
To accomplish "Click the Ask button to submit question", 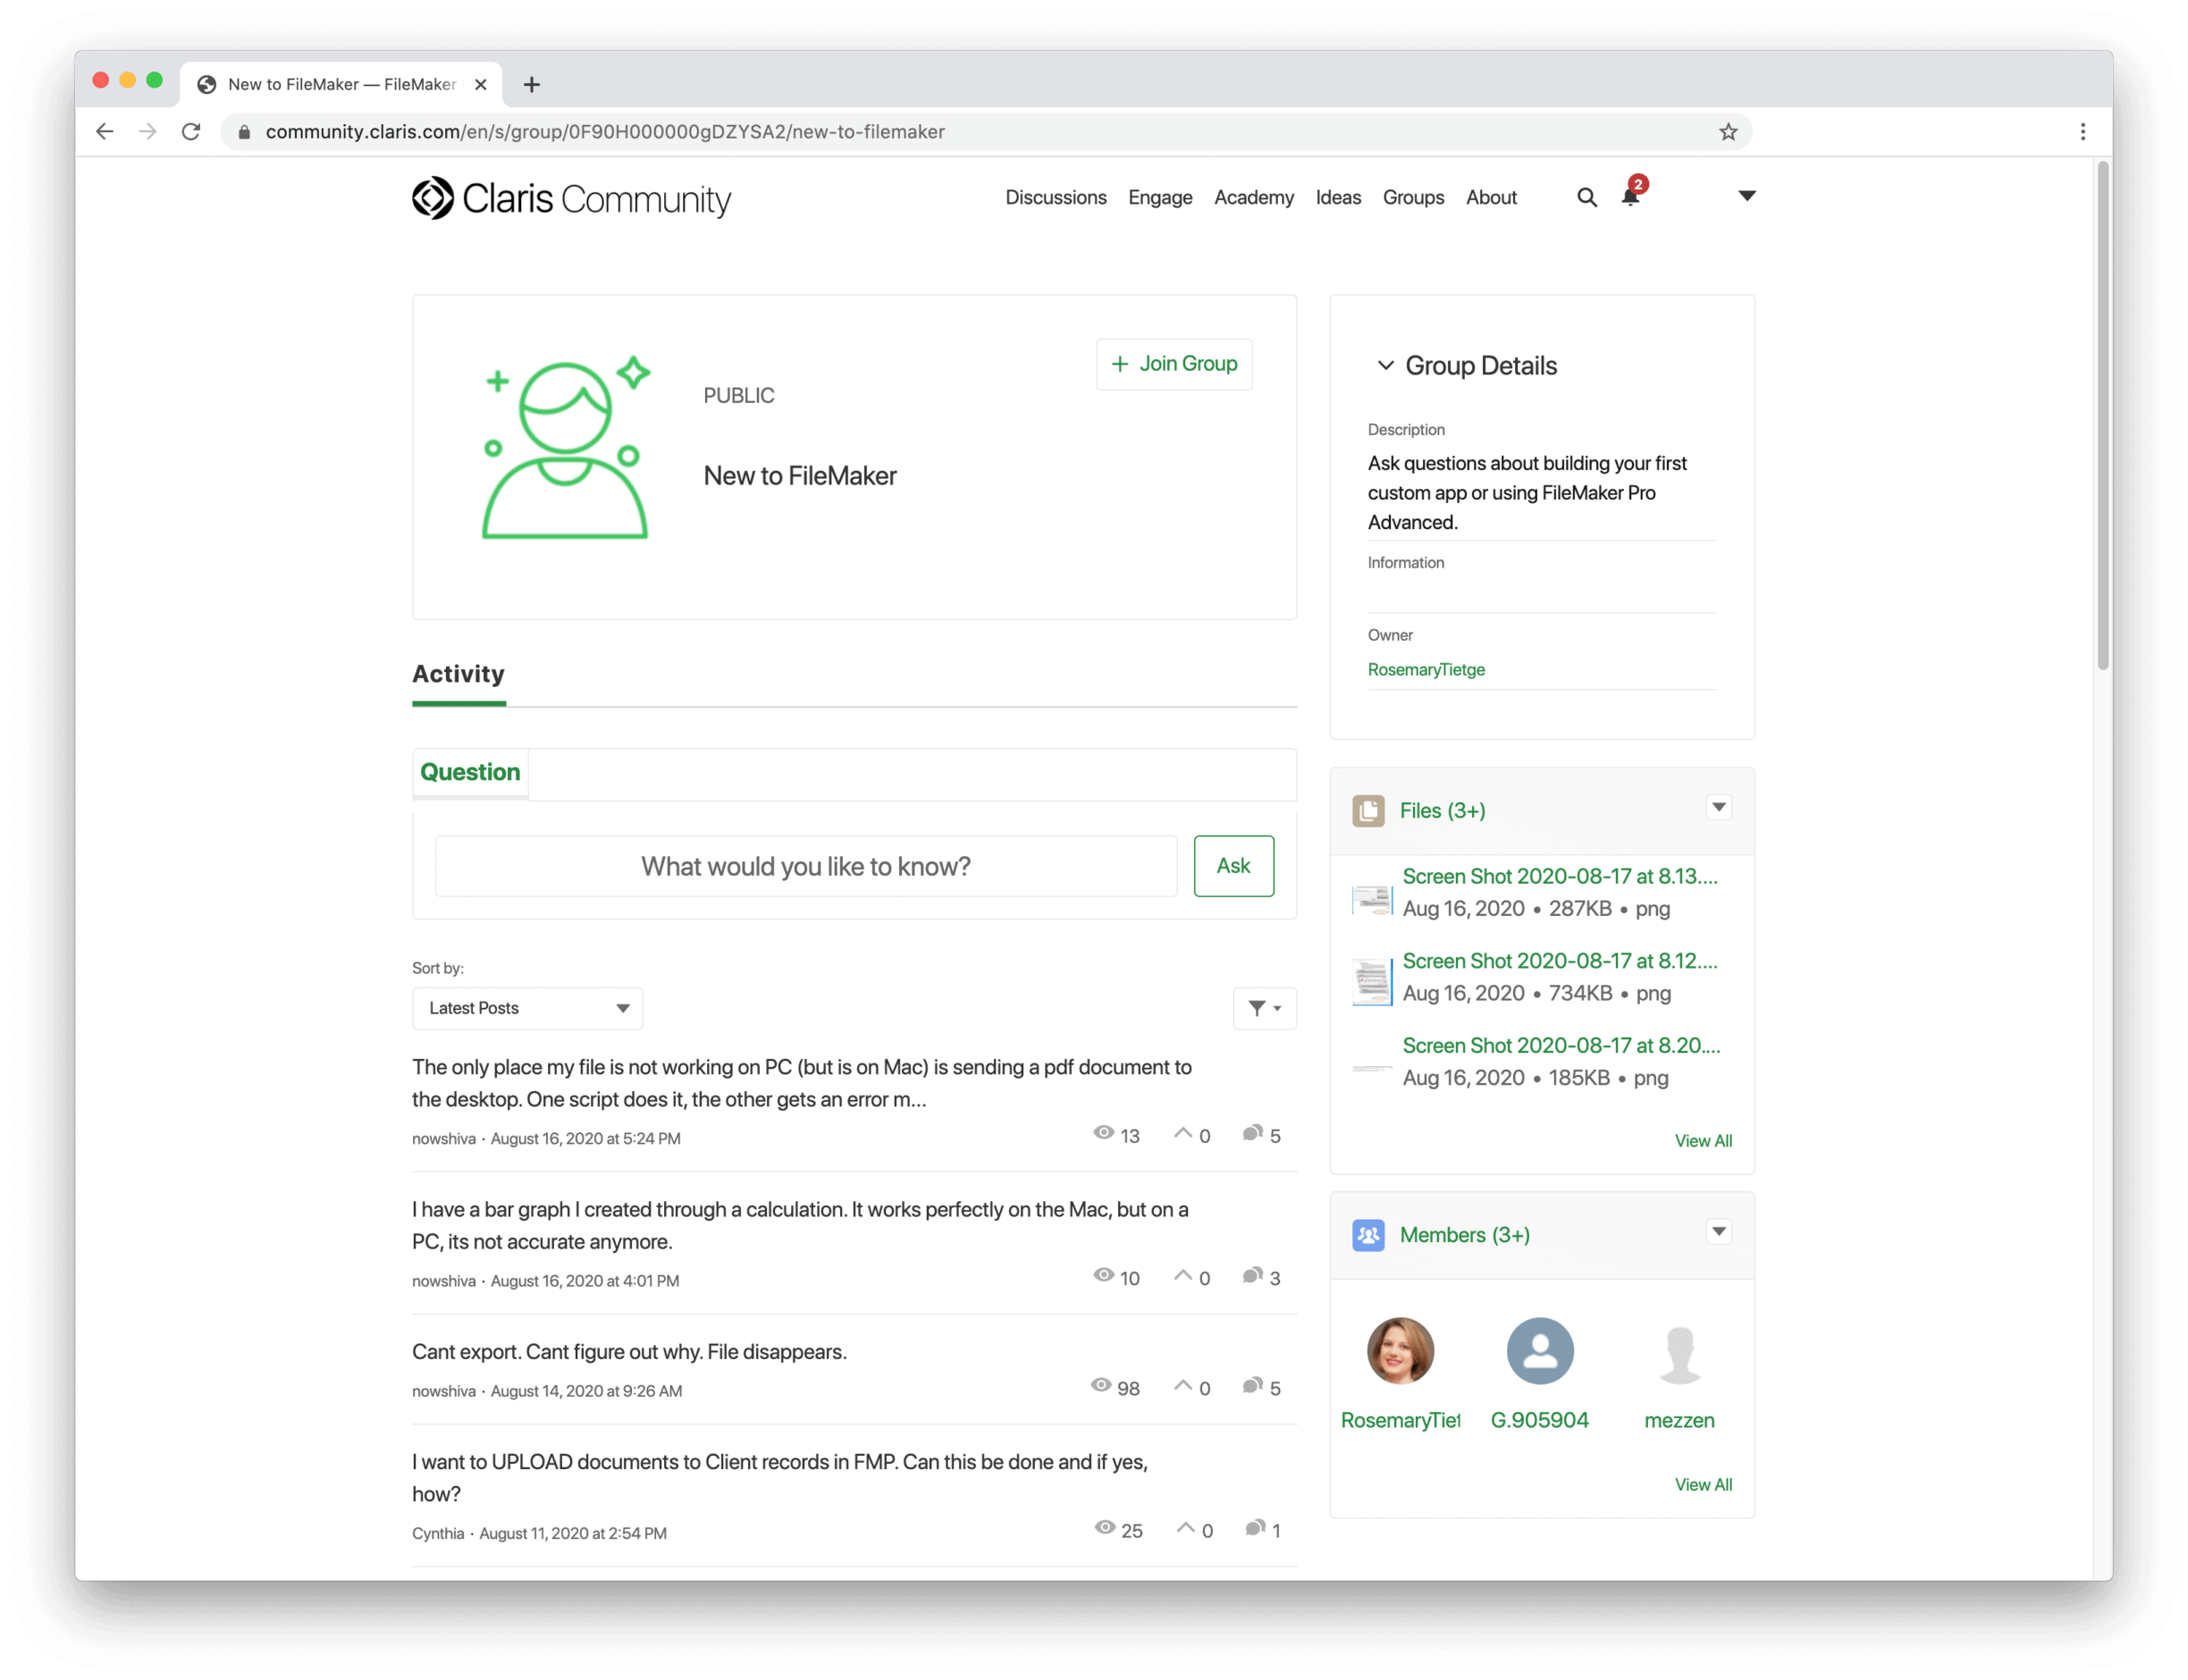I will [x=1232, y=865].
